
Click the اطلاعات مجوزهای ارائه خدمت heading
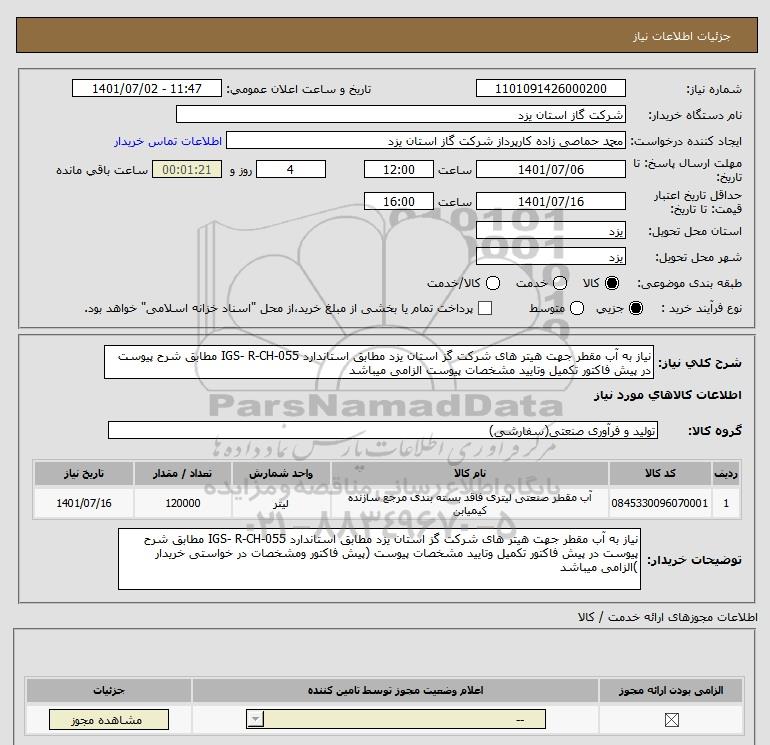(x=667, y=617)
